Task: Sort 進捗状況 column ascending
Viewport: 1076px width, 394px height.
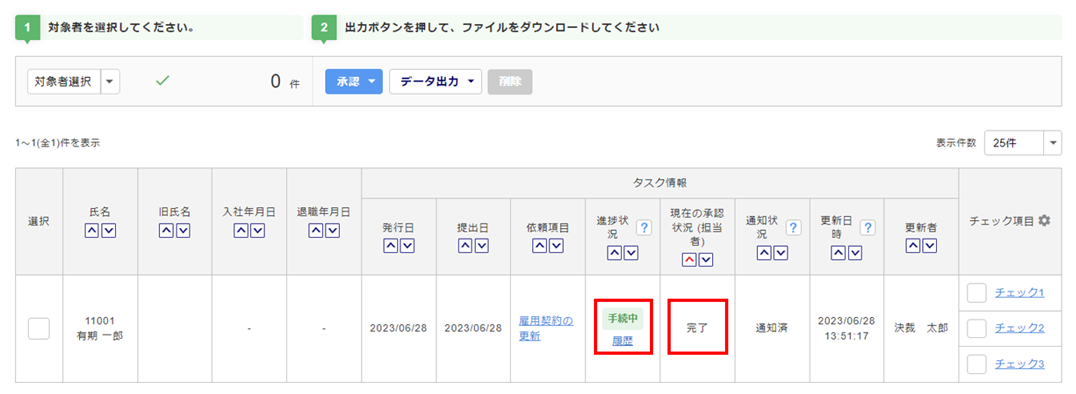Action: [x=615, y=253]
